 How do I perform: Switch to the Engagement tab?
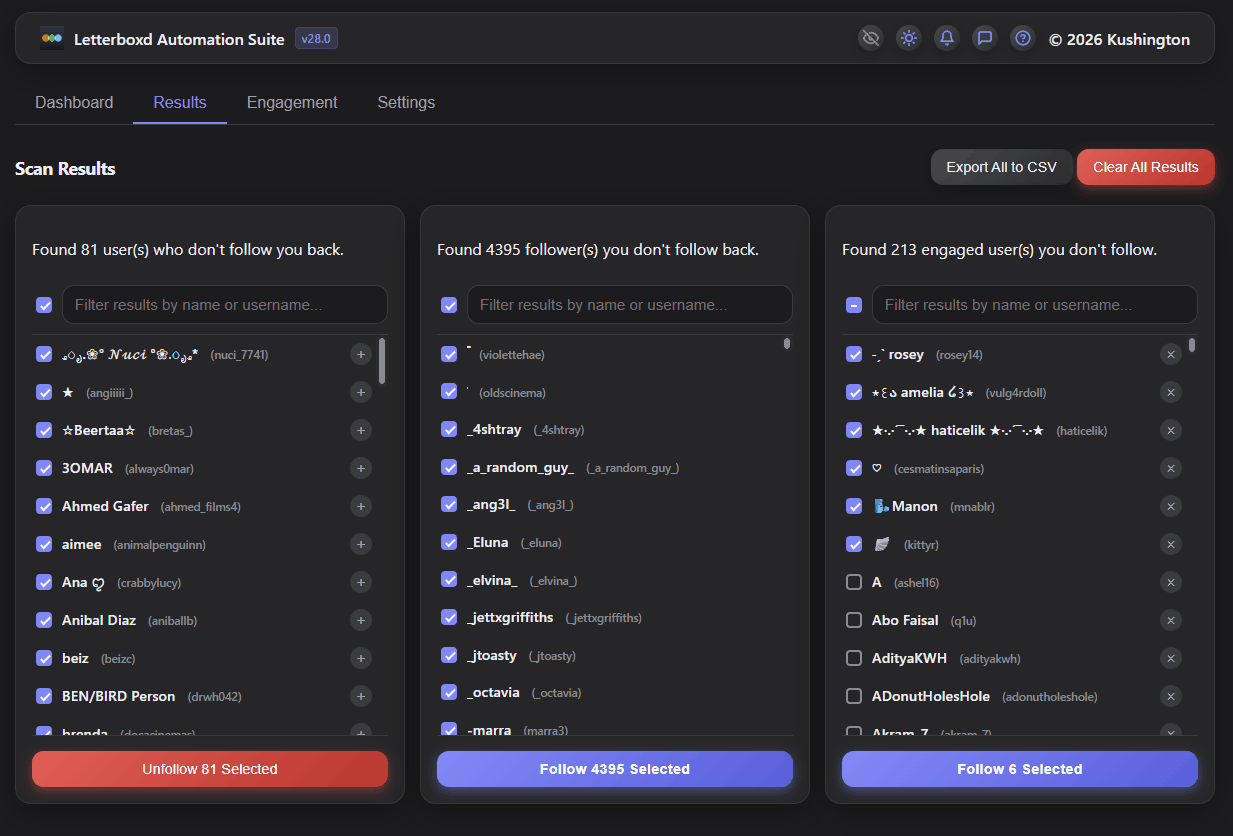292,102
